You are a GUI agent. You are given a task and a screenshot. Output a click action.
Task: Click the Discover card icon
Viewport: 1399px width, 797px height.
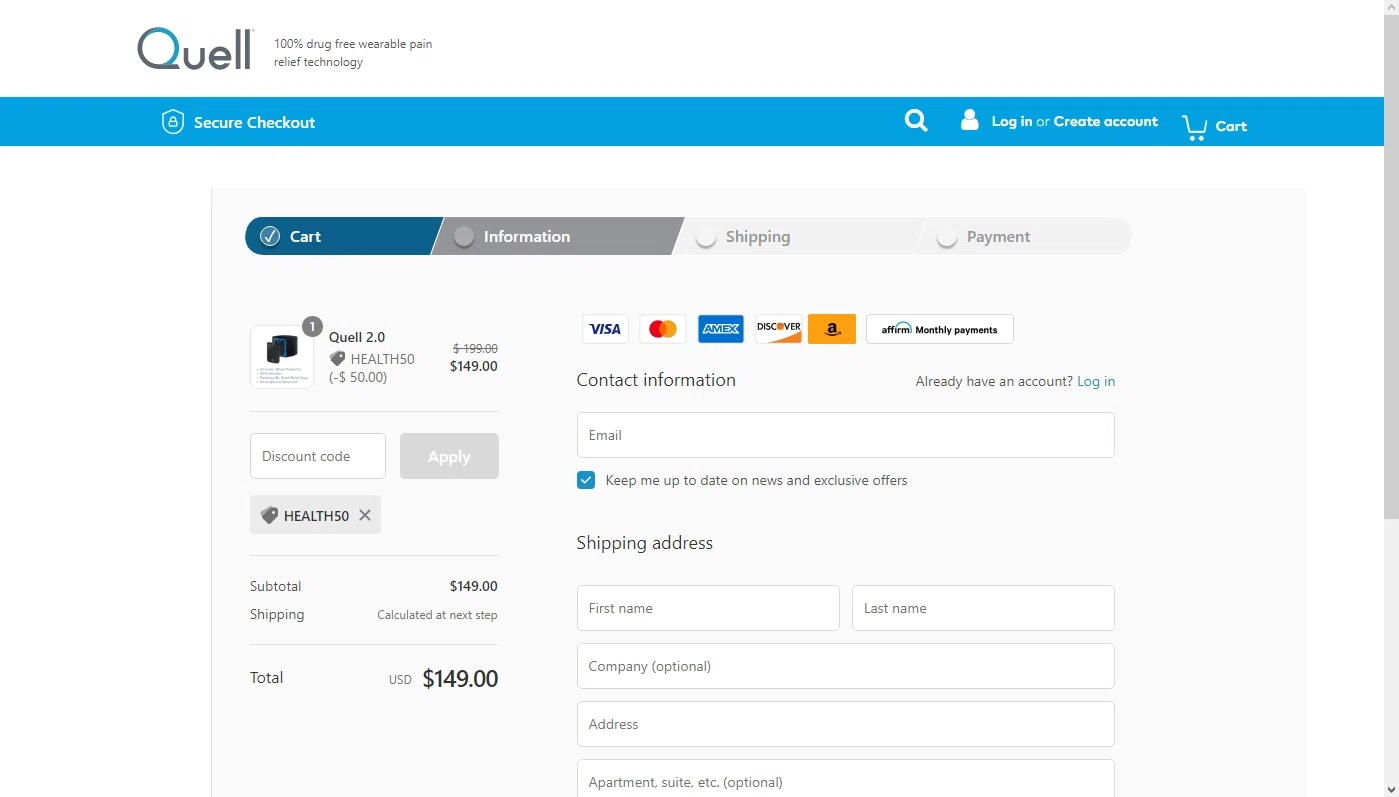coord(778,329)
